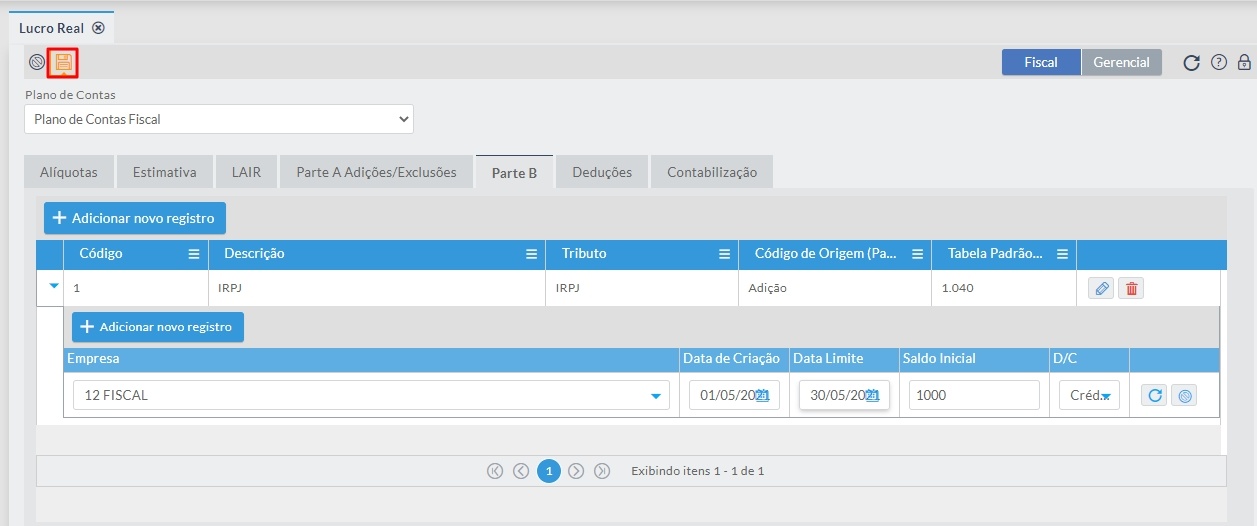Select page 1 in pager

point(548,471)
